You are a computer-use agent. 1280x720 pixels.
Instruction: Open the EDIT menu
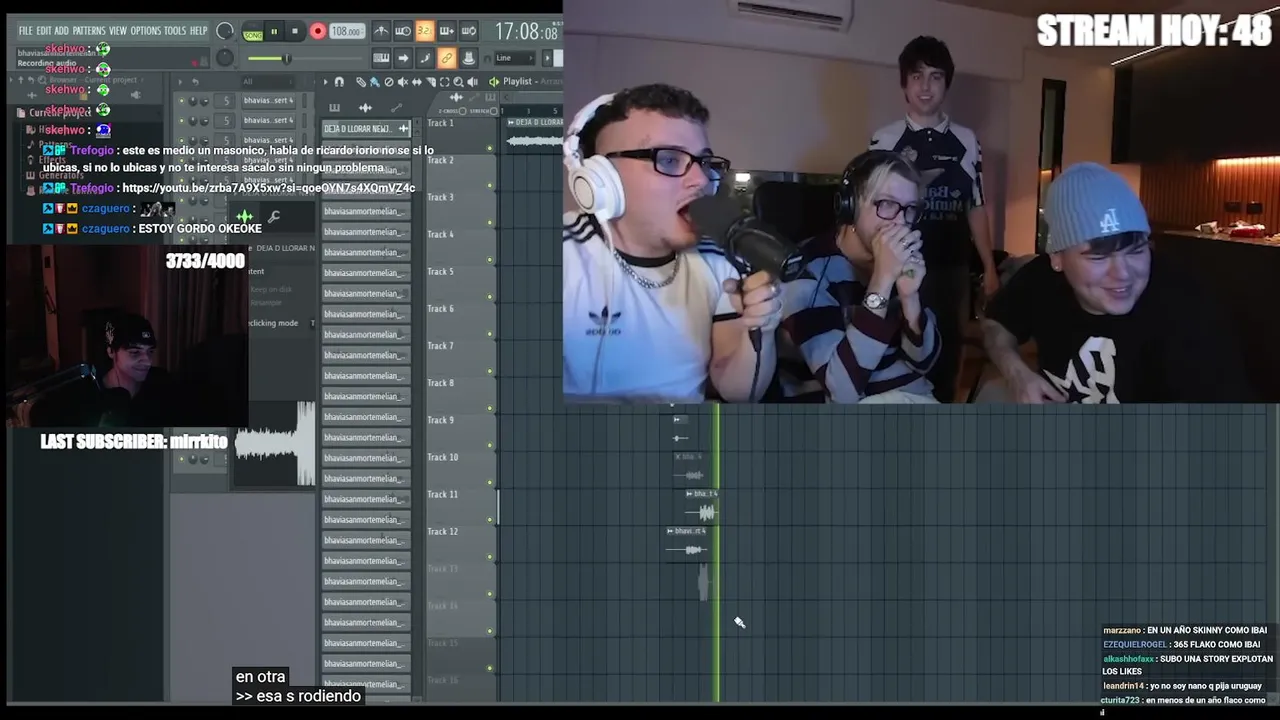coord(44,30)
